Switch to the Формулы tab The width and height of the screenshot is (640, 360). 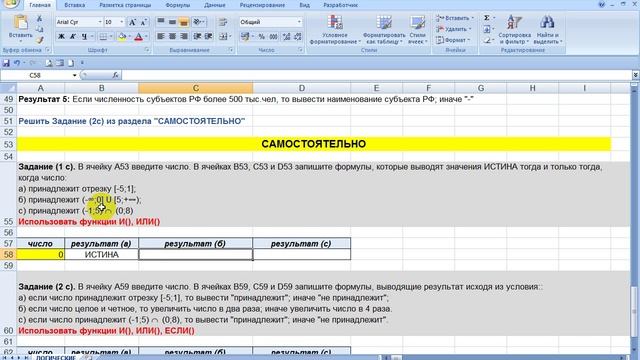coord(178,5)
